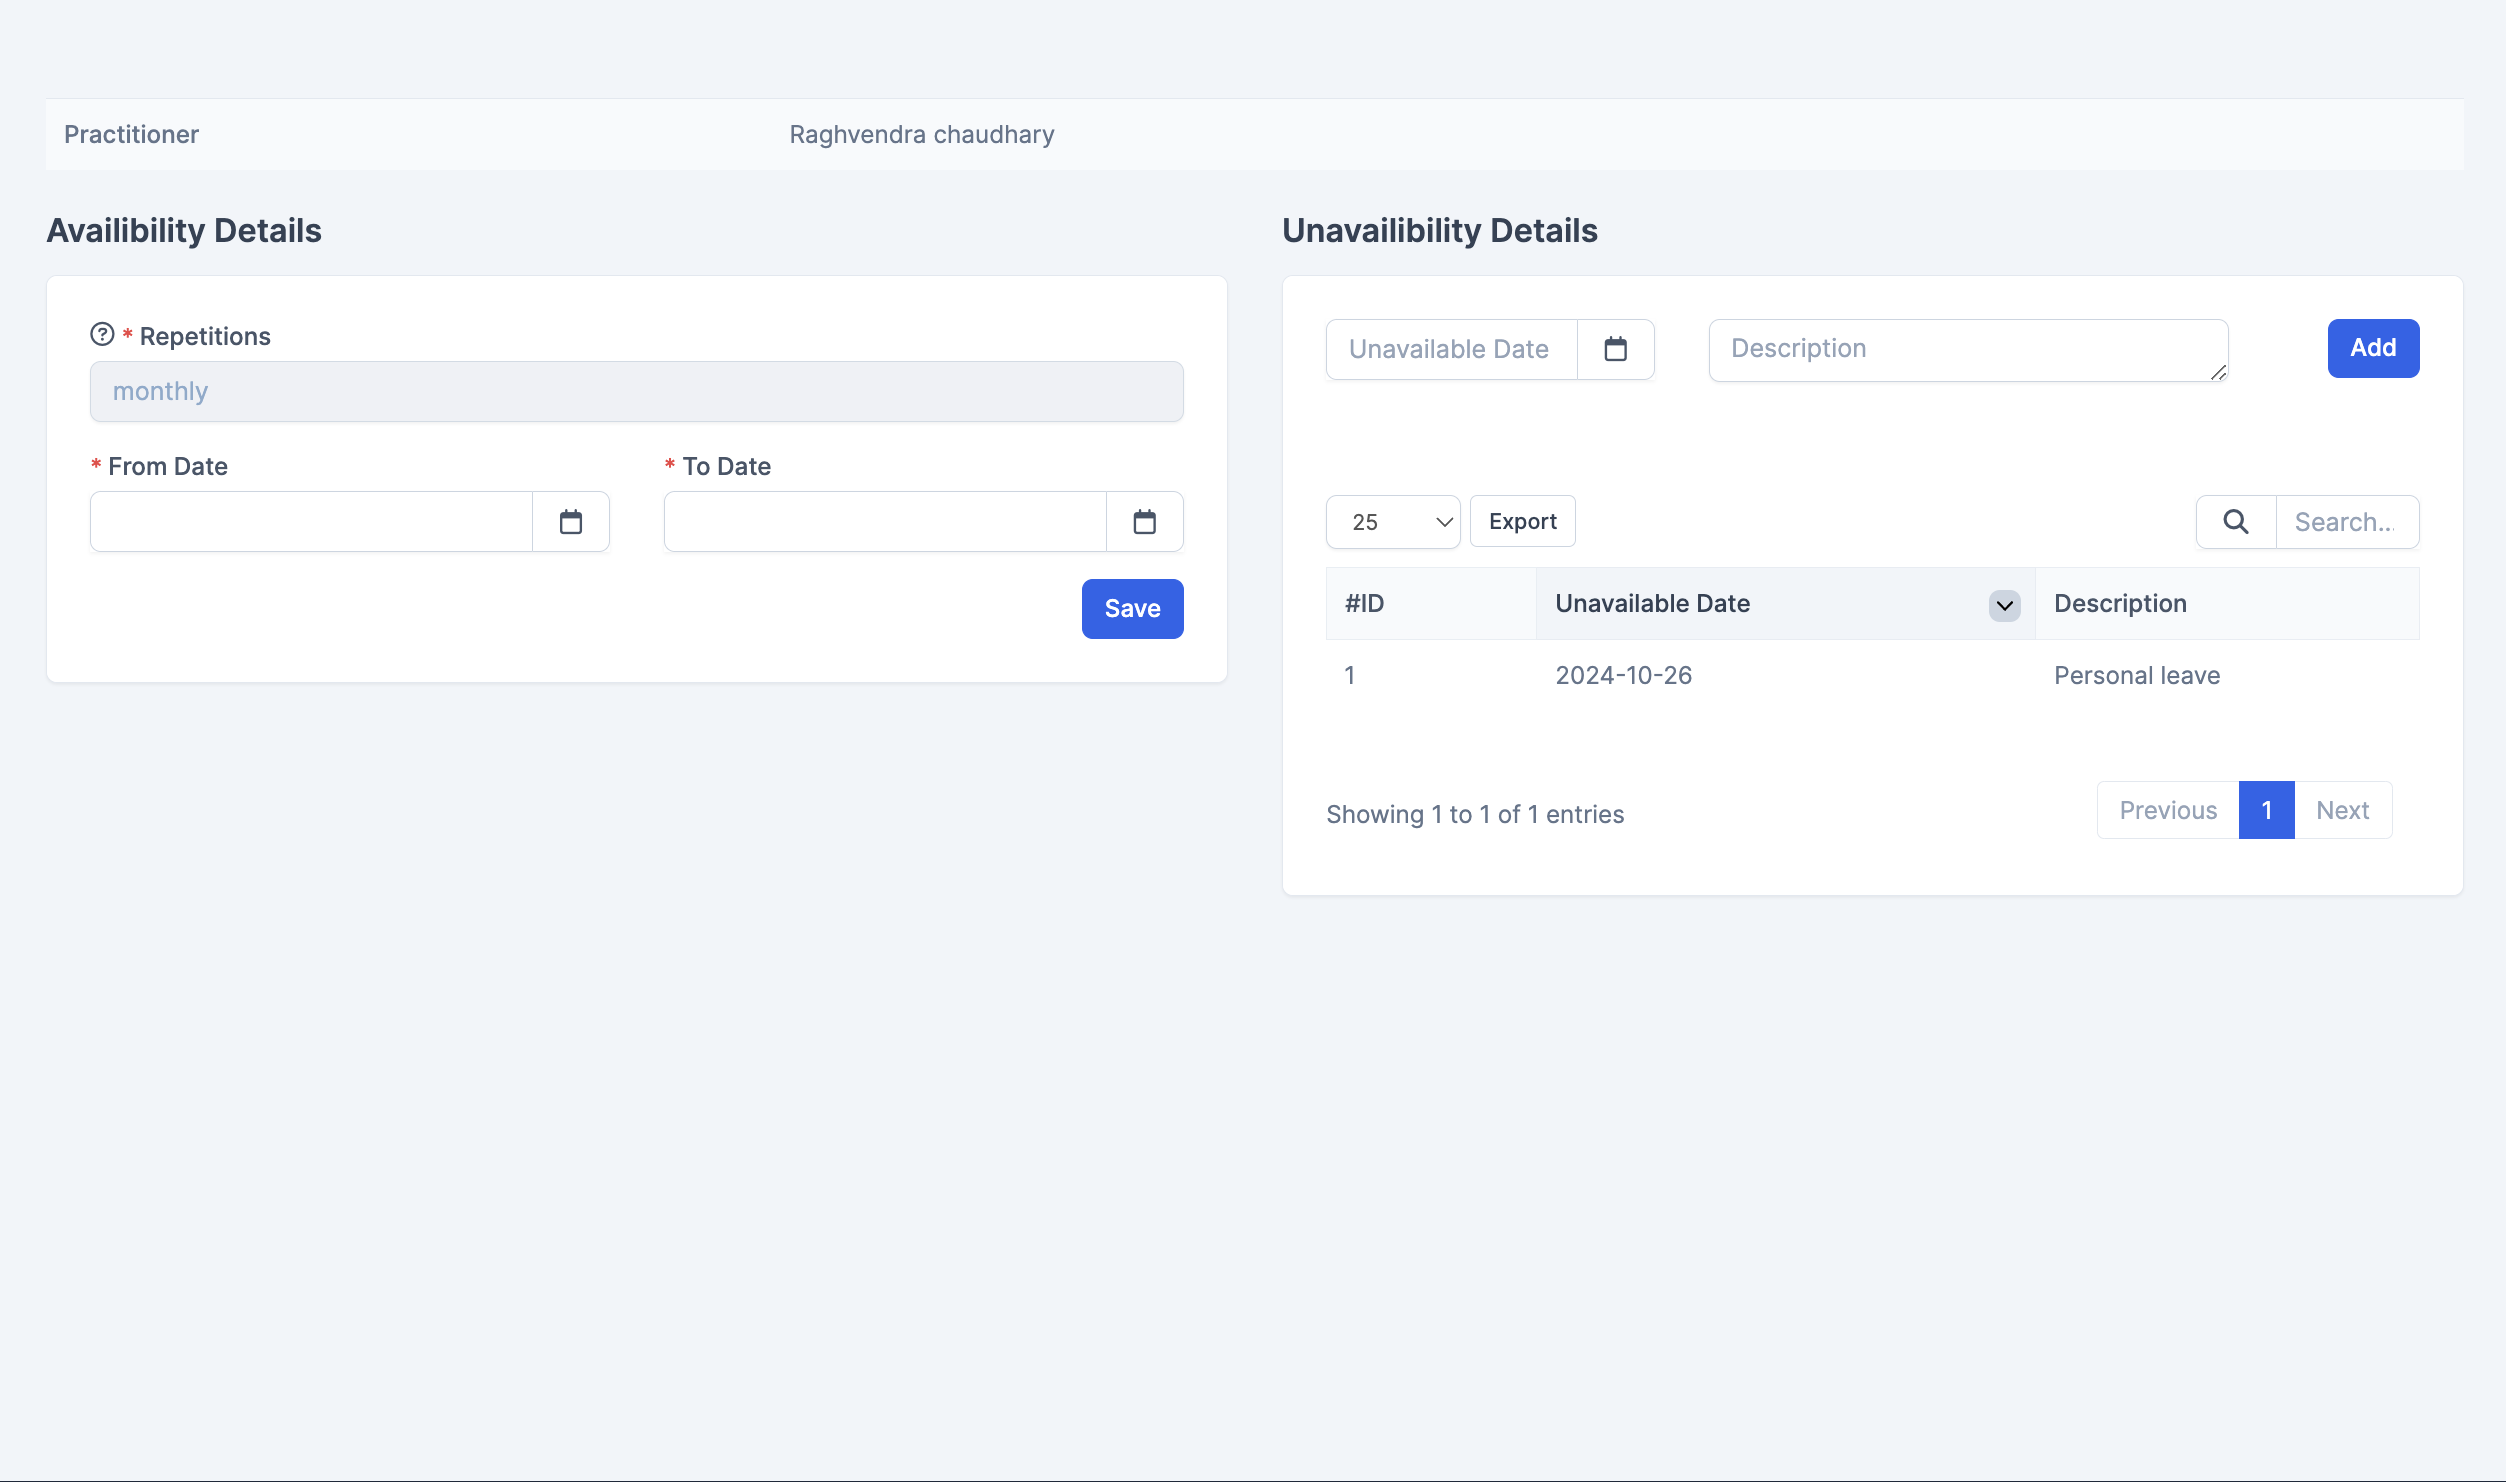Click the page 1 pagination button
This screenshot has height=1482, width=2506.
[x=2266, y=810]
